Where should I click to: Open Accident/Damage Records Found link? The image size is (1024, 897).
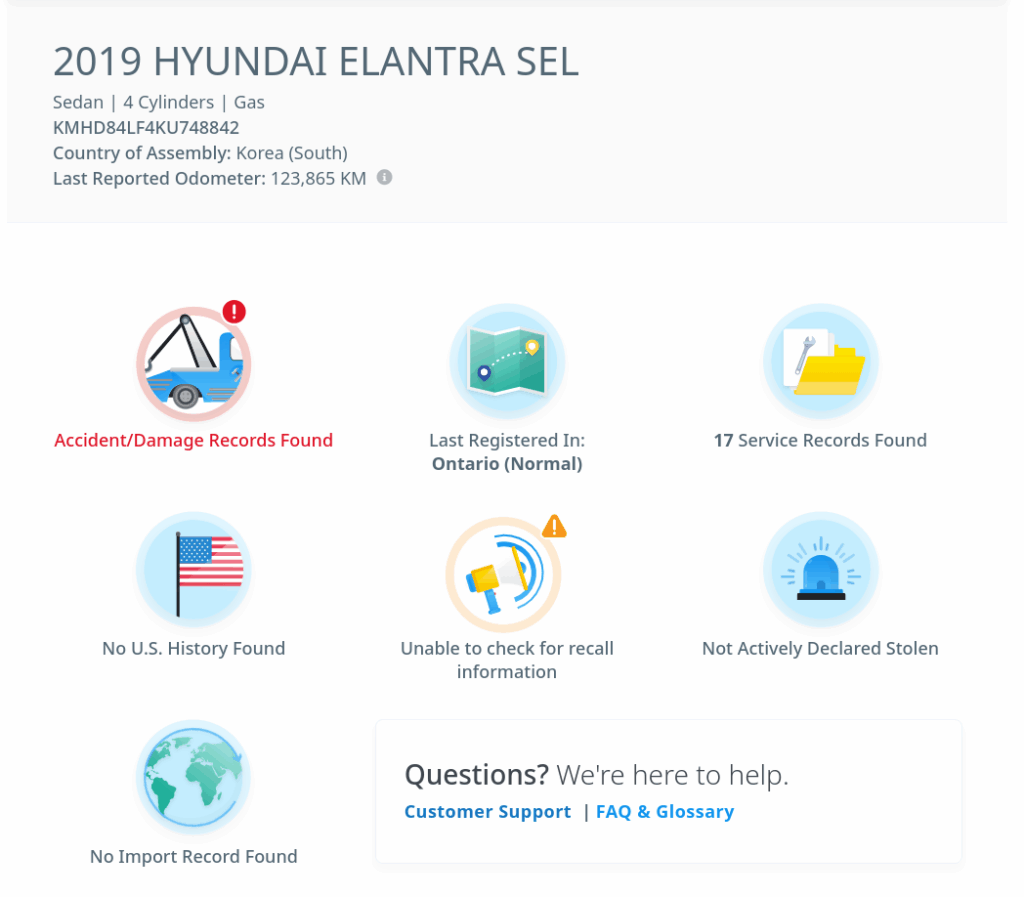(x=193, y=441)
